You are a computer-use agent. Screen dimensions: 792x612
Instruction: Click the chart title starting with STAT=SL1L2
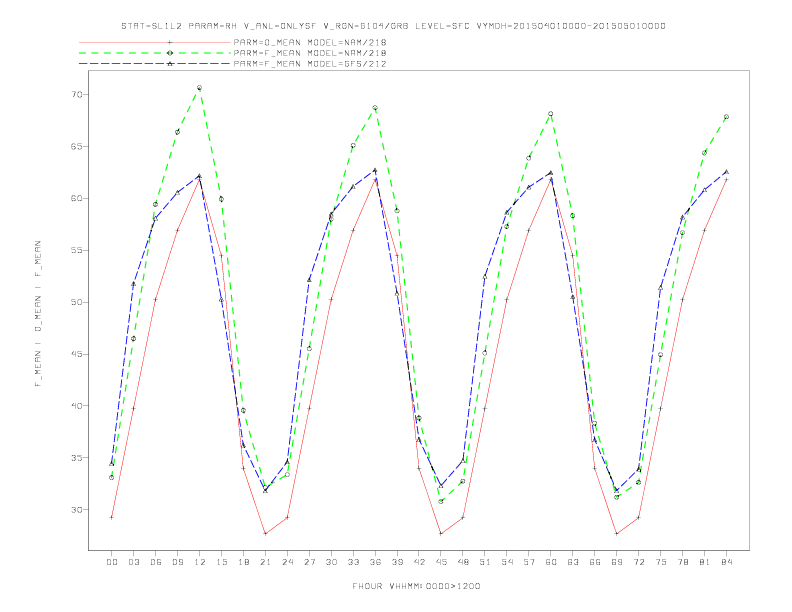point(393,26)
